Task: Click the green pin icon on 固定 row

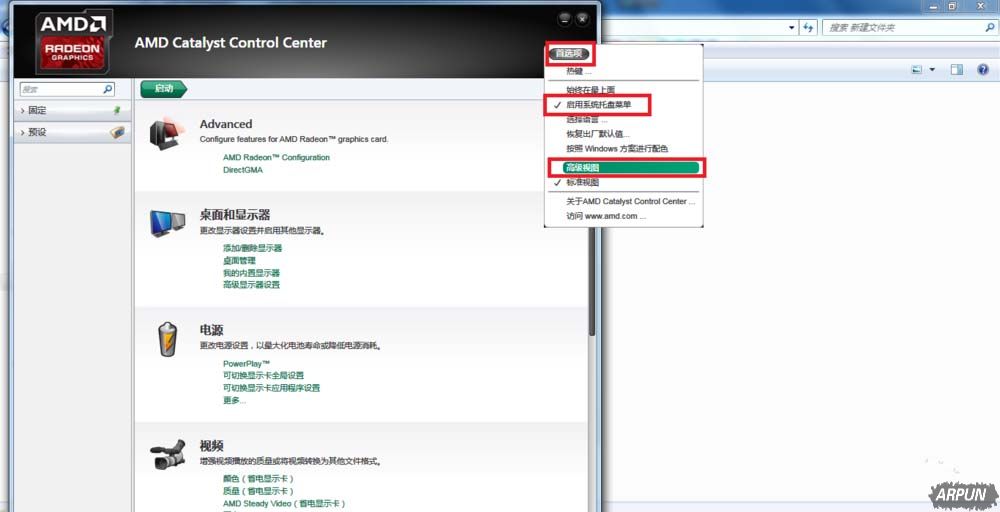Action: click(117, 110)
